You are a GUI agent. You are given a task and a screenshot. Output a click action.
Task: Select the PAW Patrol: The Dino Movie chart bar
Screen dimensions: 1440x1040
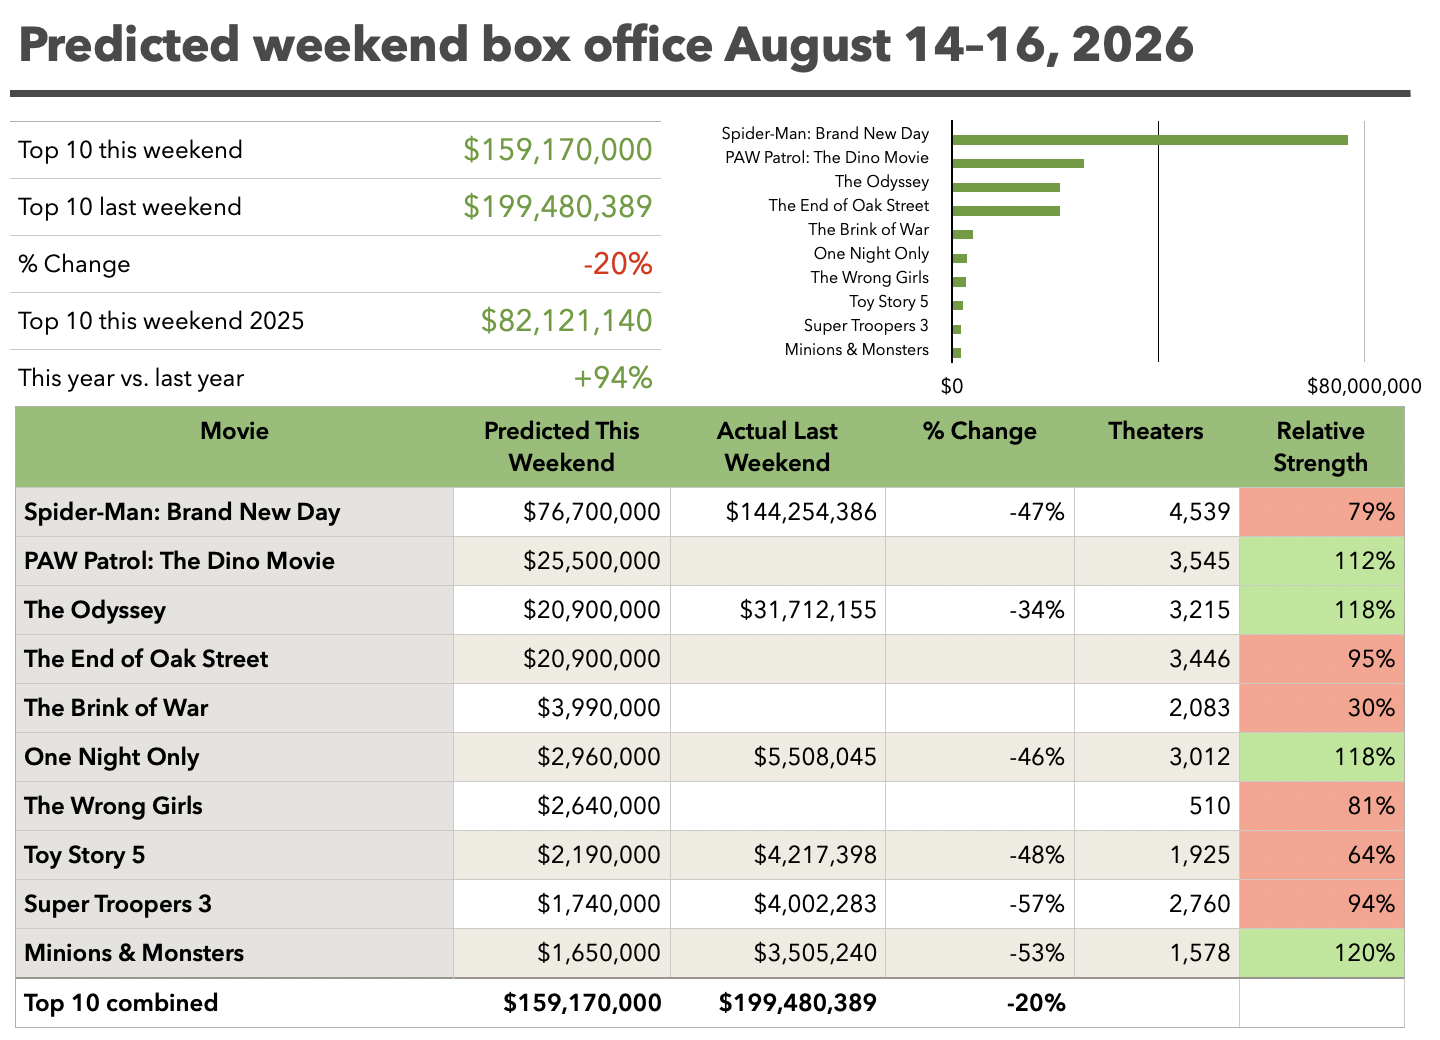(1018, 164)
